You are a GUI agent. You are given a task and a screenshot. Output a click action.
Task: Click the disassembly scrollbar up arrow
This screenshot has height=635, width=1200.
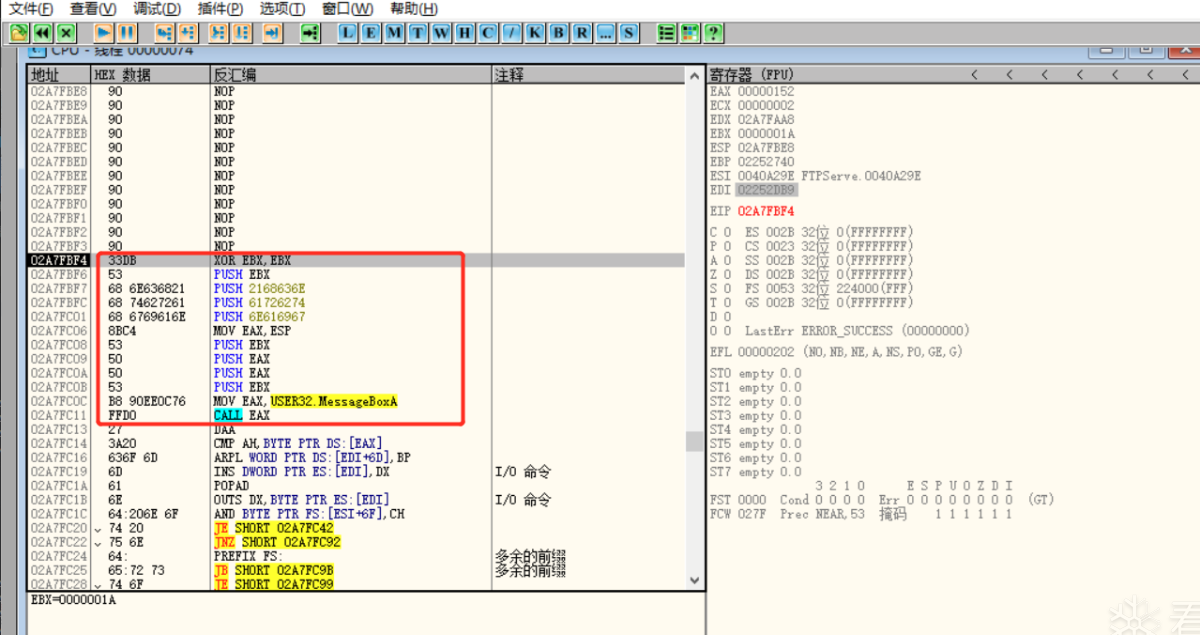pos(693,76)
